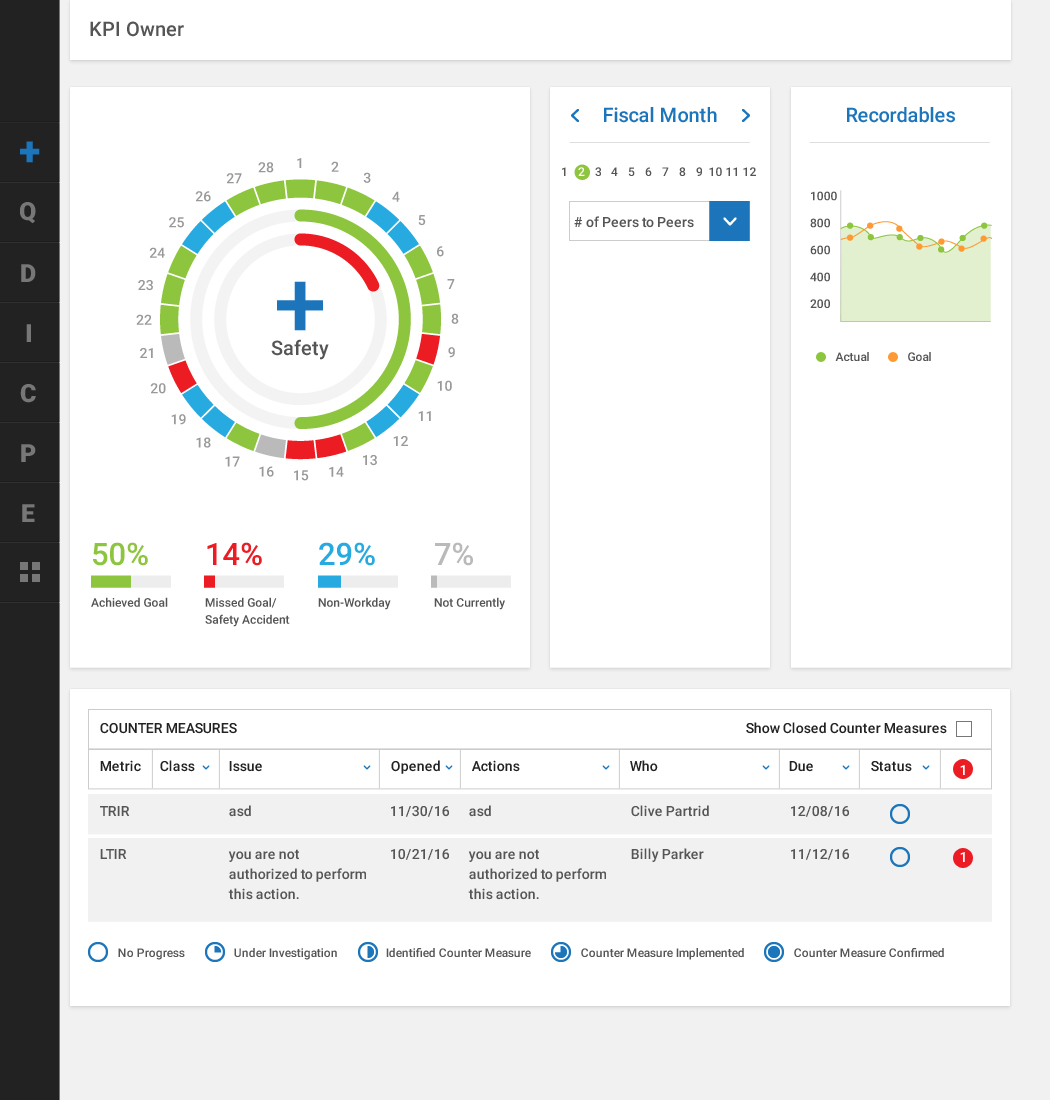Click the red day 9 segment on ring
The height and width of the screenshot is (1100, 1050).
[x=428, y=349]
